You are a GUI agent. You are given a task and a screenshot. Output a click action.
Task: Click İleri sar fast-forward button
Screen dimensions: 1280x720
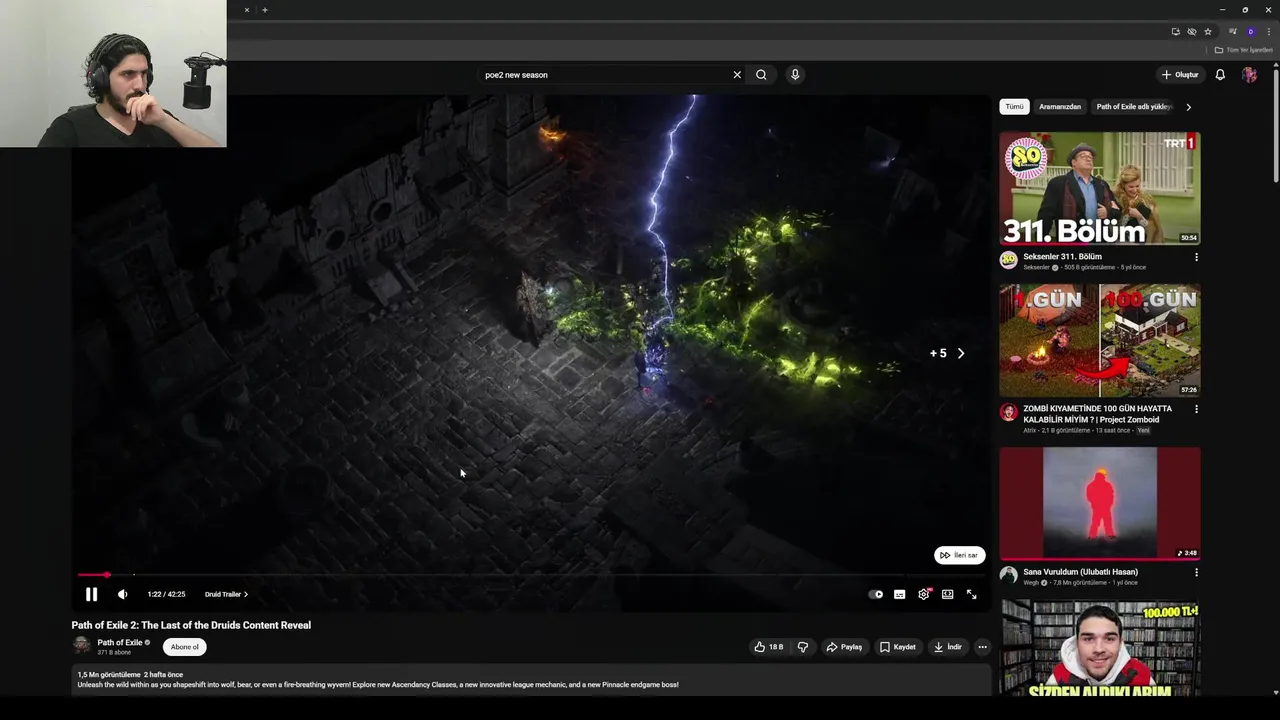coord(959,555)
